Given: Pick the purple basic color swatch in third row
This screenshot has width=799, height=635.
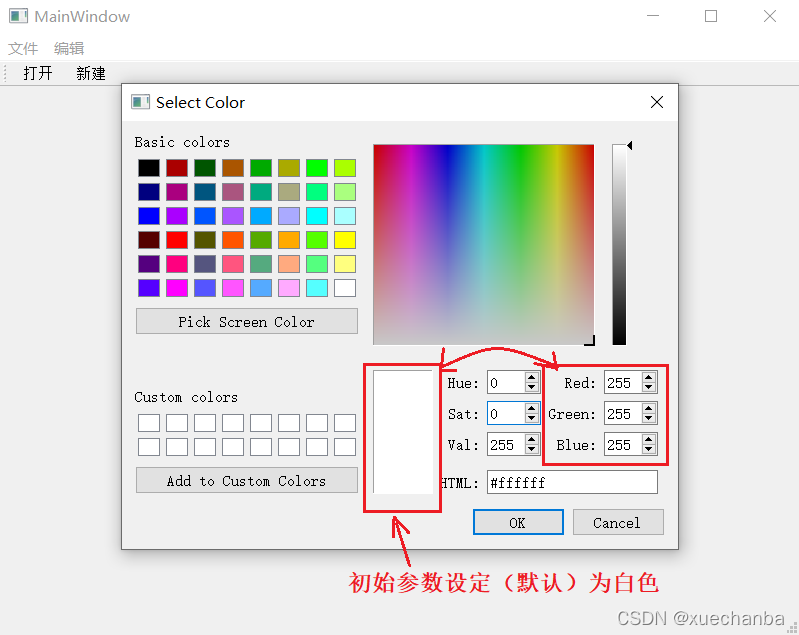Looking at the screenshot, I should [x=177, y=216].
